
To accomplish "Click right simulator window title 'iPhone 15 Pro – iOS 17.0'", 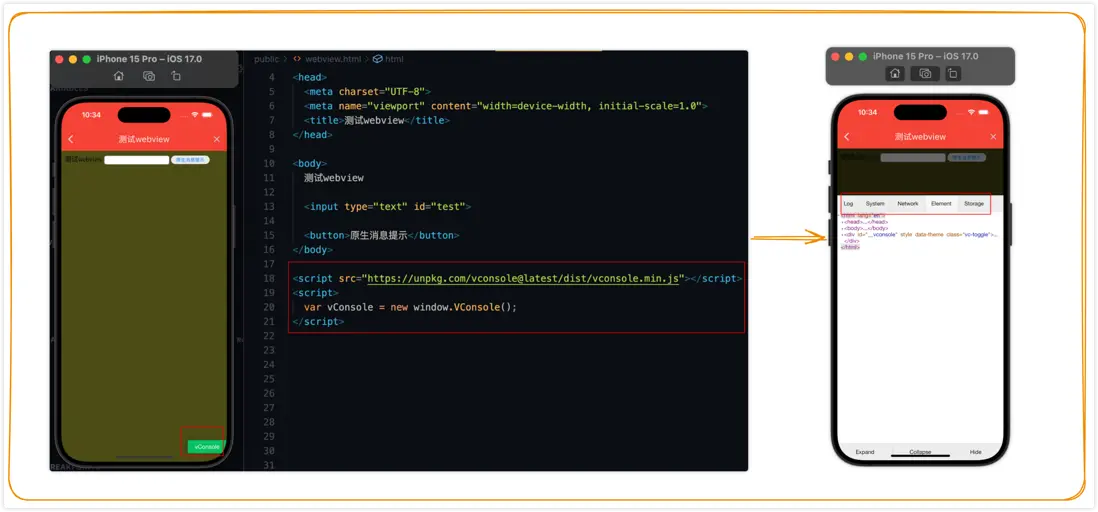I will [x=925, y=56].
